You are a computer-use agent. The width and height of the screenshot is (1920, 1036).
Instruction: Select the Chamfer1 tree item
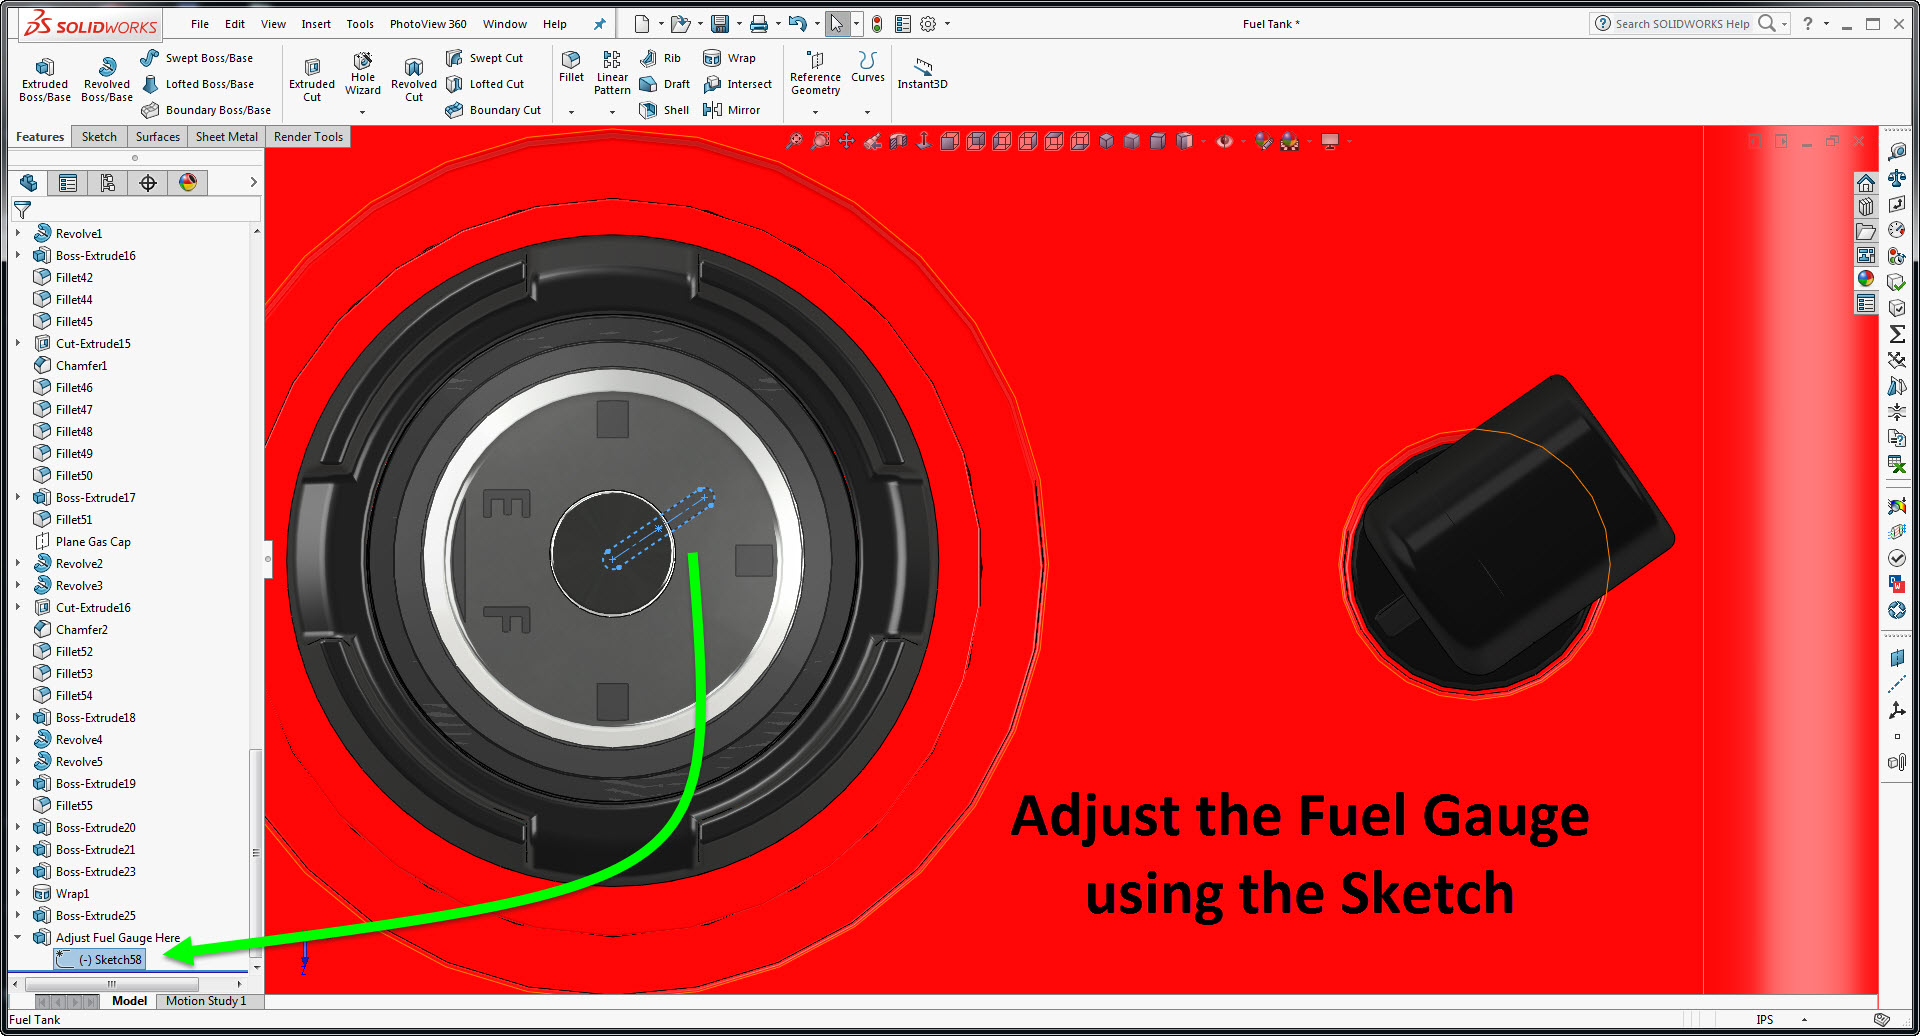(71, 365)
